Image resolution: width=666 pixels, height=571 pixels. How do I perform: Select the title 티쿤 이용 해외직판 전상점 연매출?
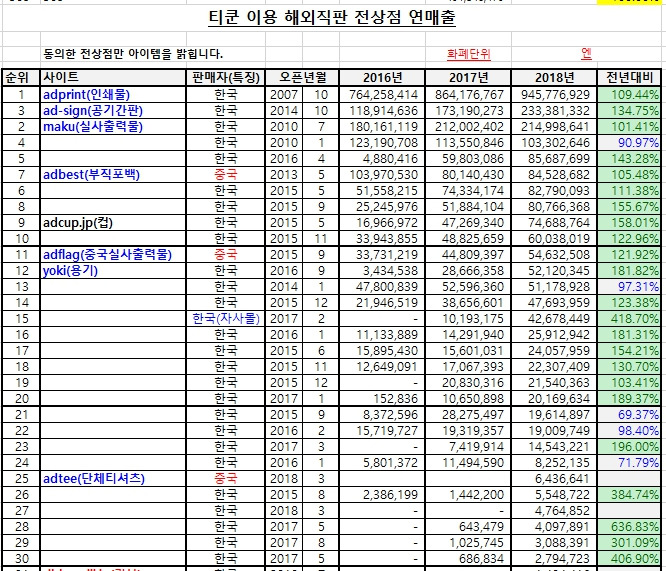332,18
